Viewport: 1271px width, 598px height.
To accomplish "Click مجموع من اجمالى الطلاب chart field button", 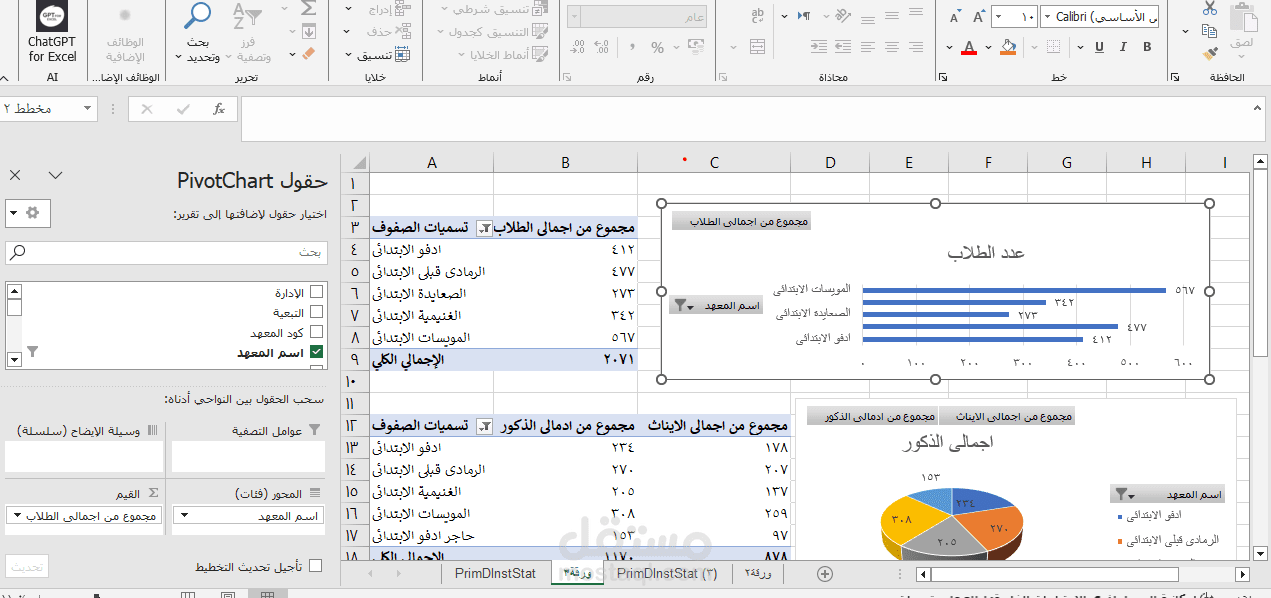I will pyautogui.click(x=741, y=222).
